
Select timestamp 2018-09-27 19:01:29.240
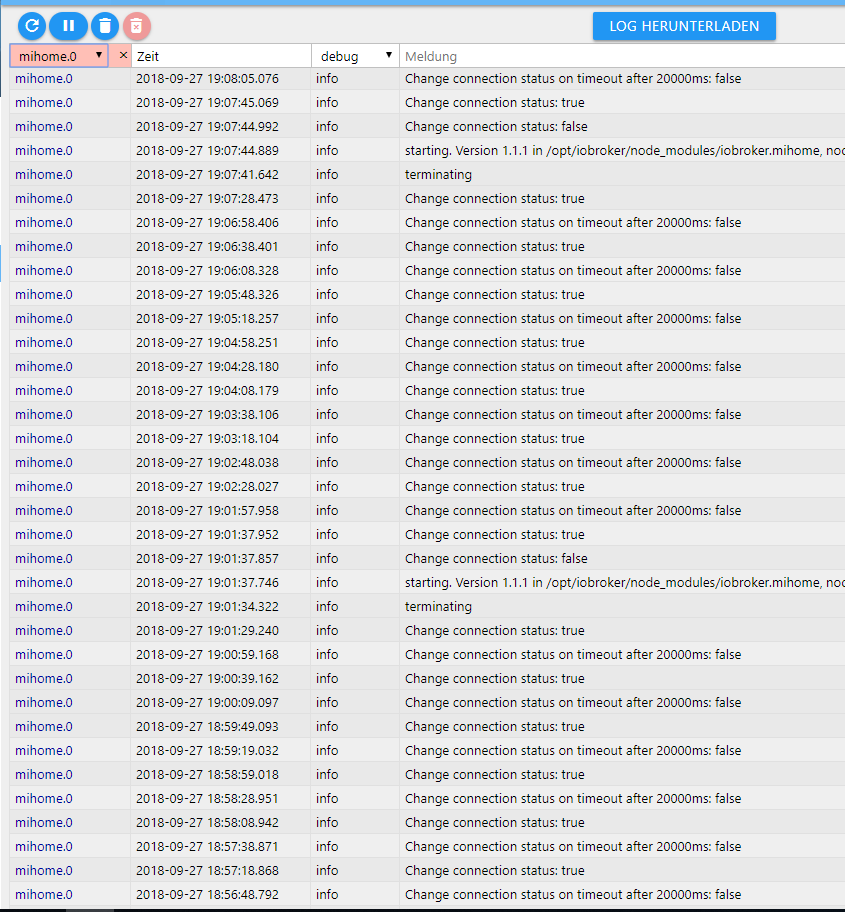click(x=207, y=630)
